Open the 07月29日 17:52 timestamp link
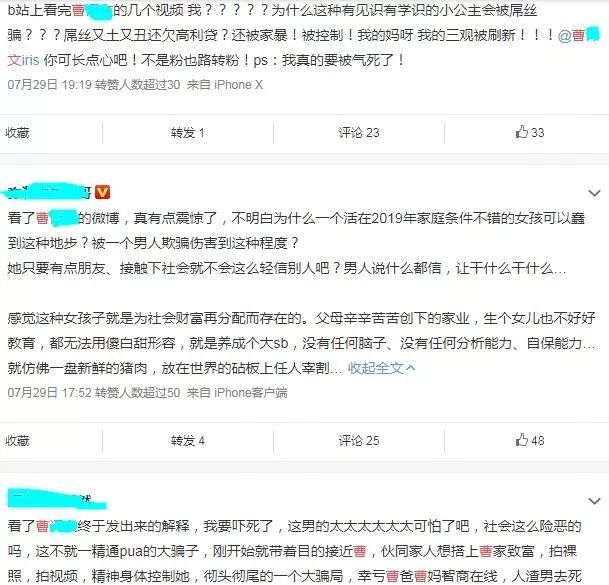This screenshot has width=609, height=585. 49,393
